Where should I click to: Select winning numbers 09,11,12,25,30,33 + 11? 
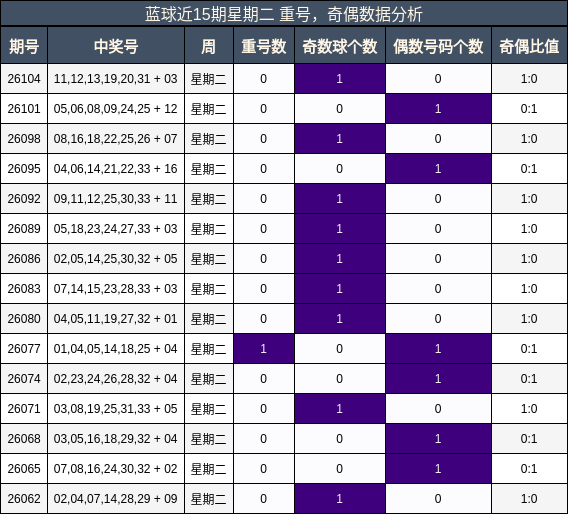click(116, 199)
